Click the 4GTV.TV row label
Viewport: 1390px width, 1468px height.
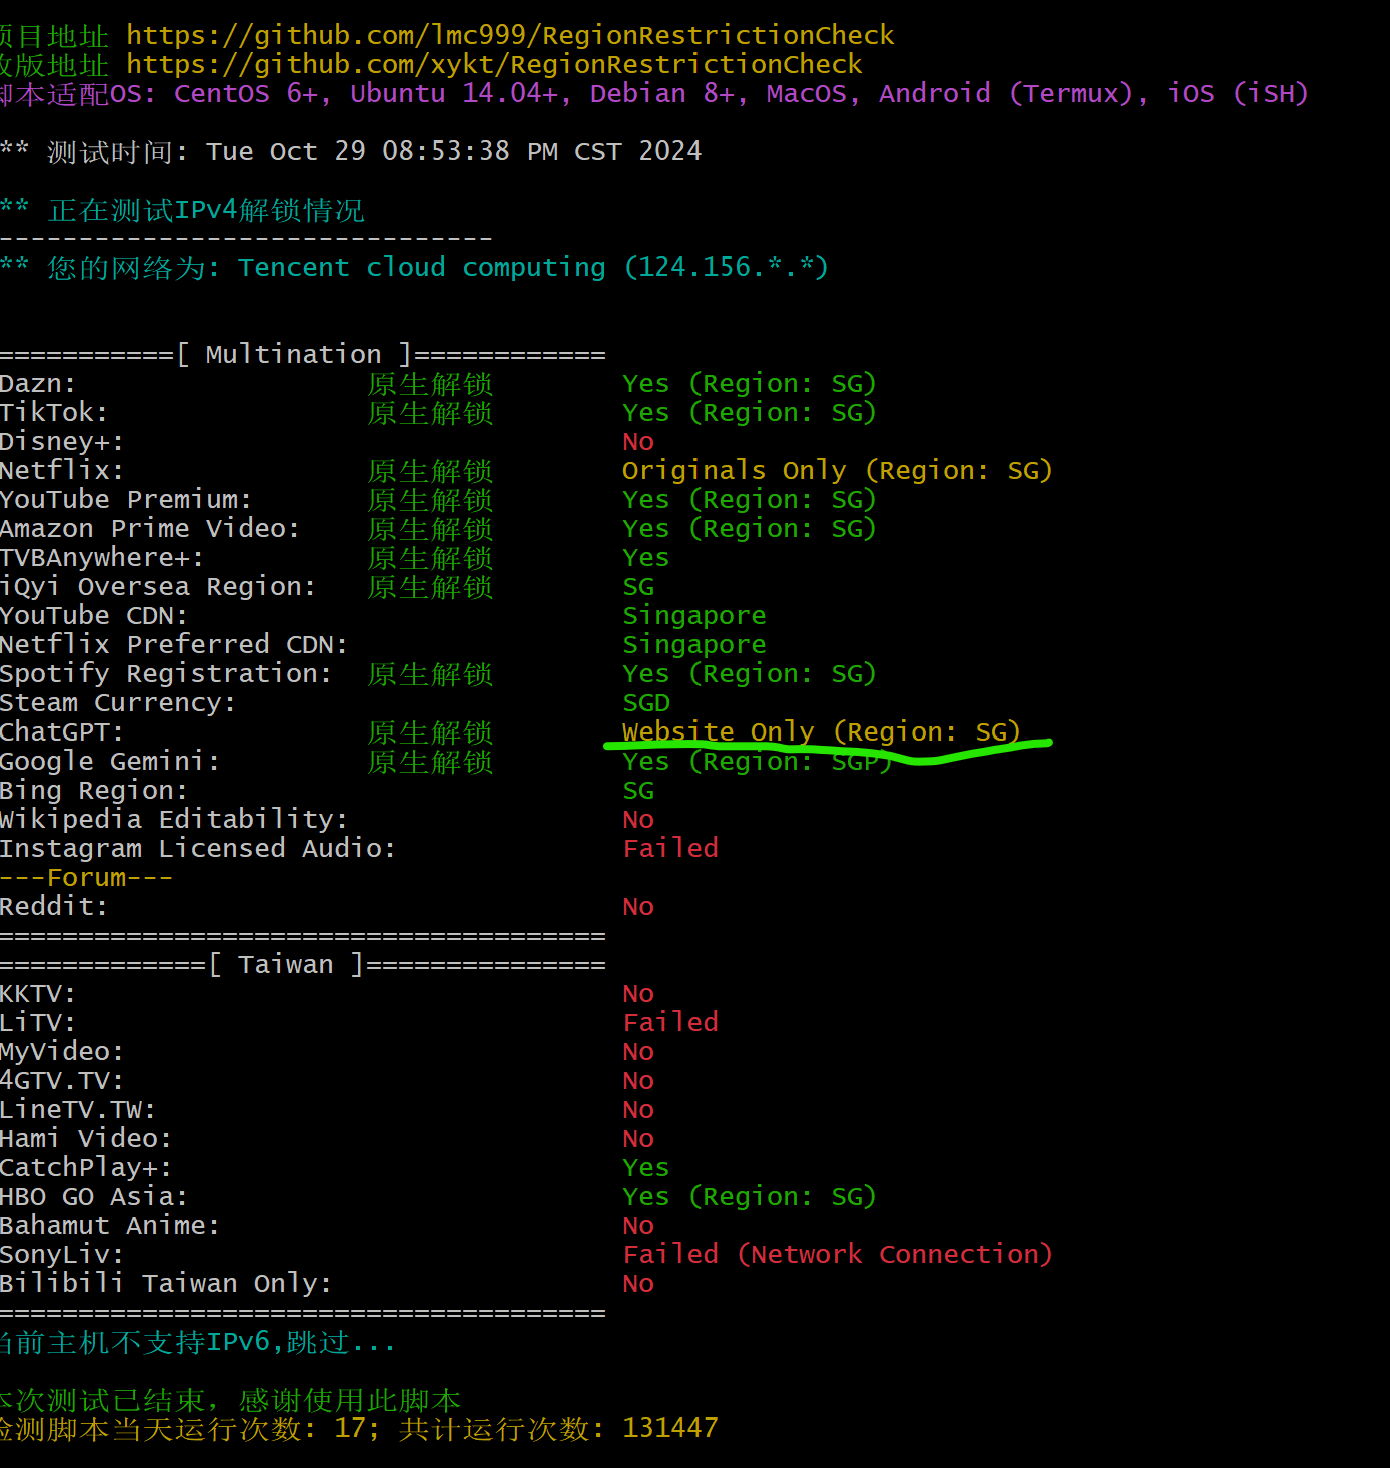[x=62, y=1080]
